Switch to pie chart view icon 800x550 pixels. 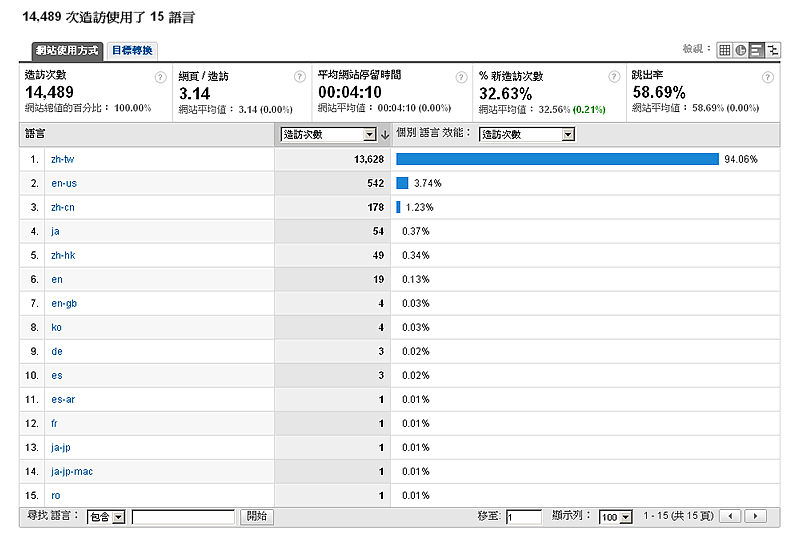741,50
